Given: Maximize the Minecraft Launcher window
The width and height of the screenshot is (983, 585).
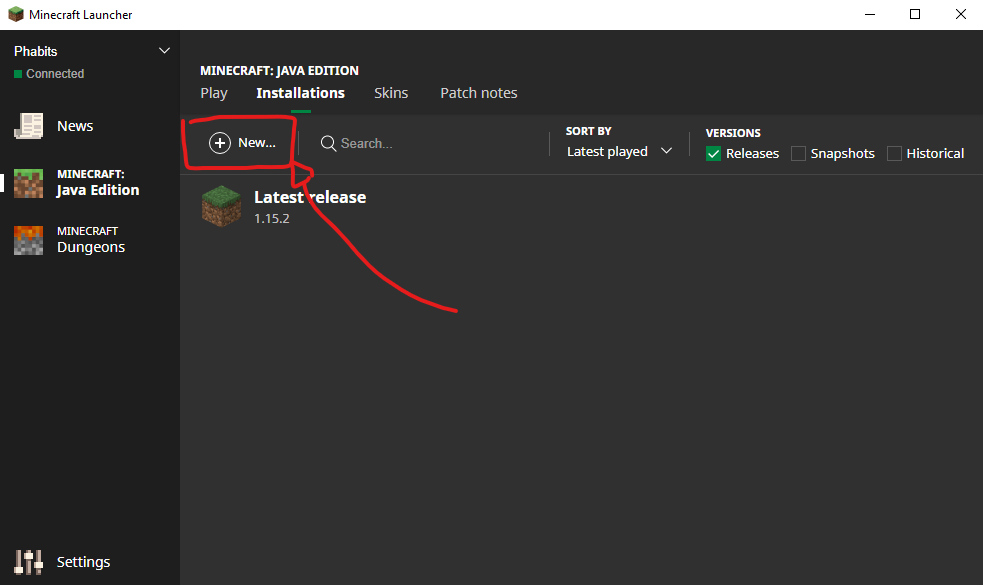Looking at the screenshot, I should [x=915, y=14].
